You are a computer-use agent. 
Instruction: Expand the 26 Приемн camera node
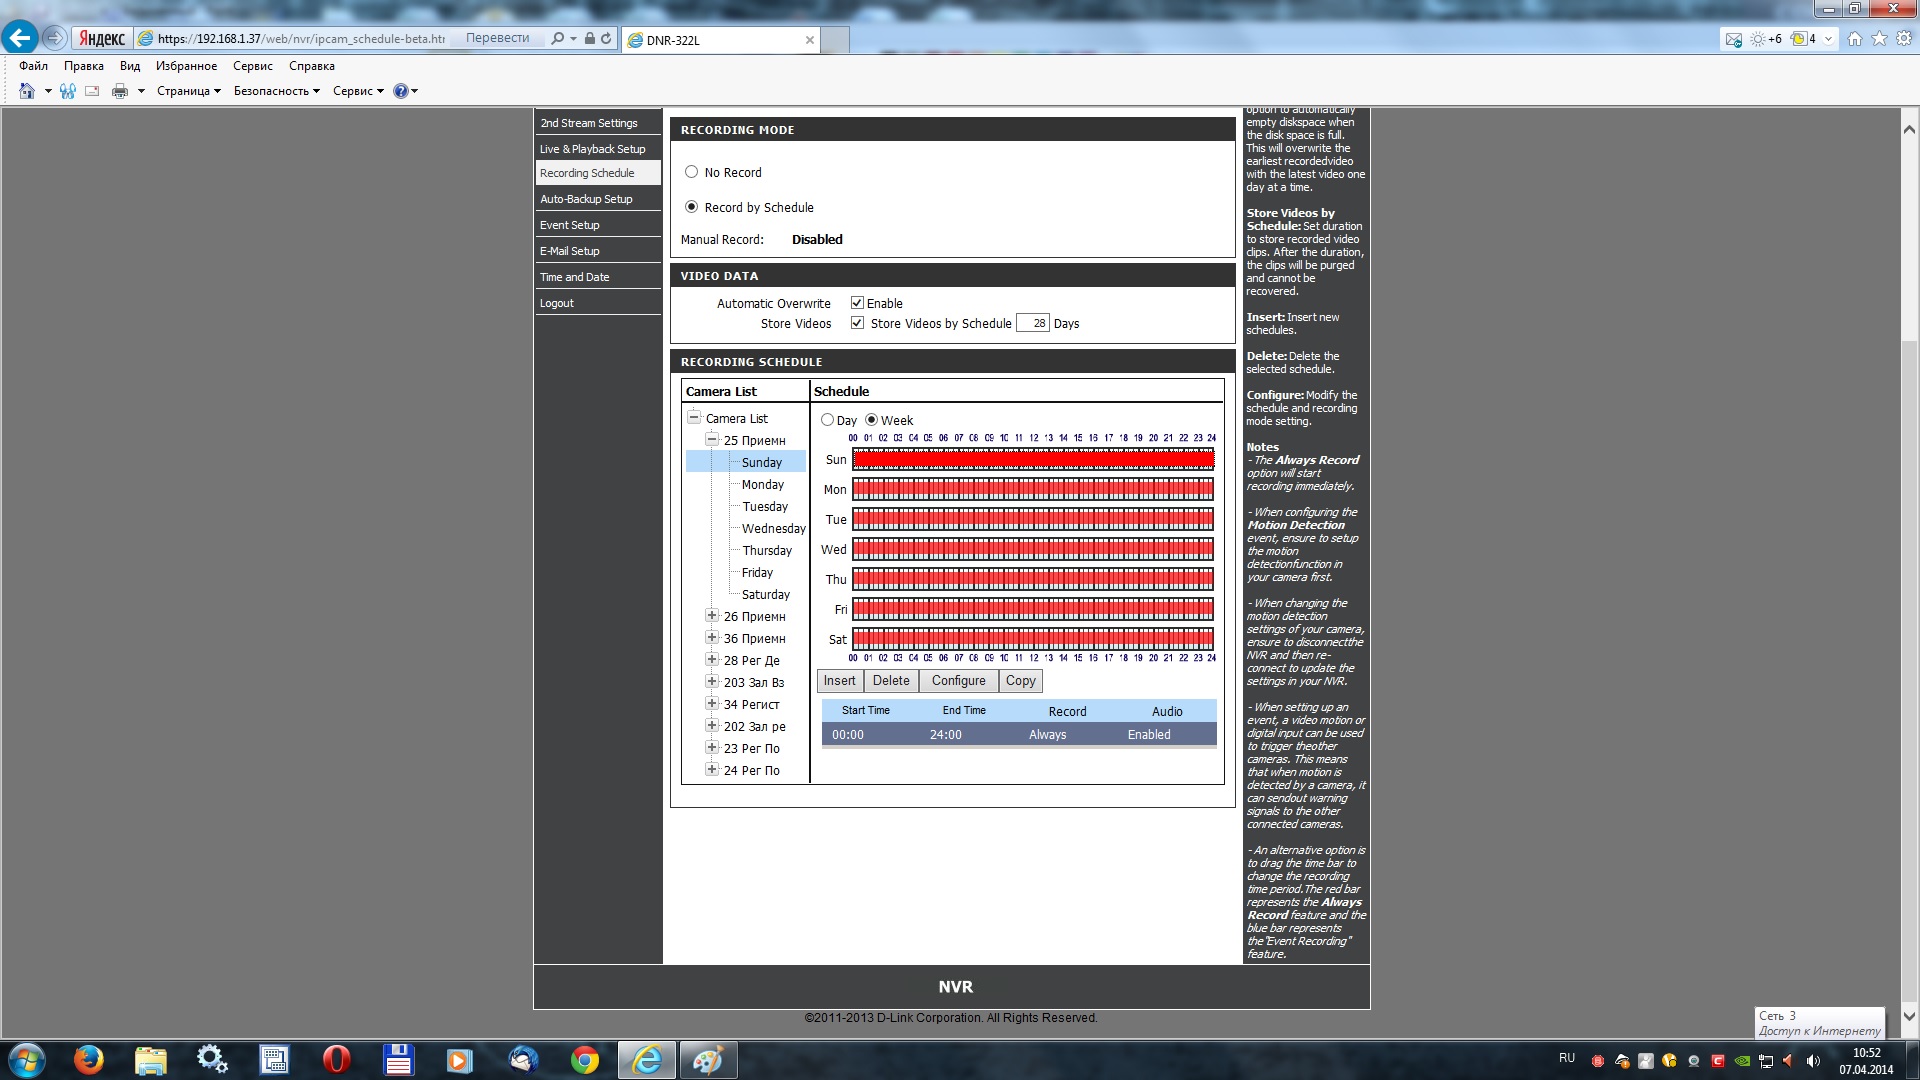point(712,616)
